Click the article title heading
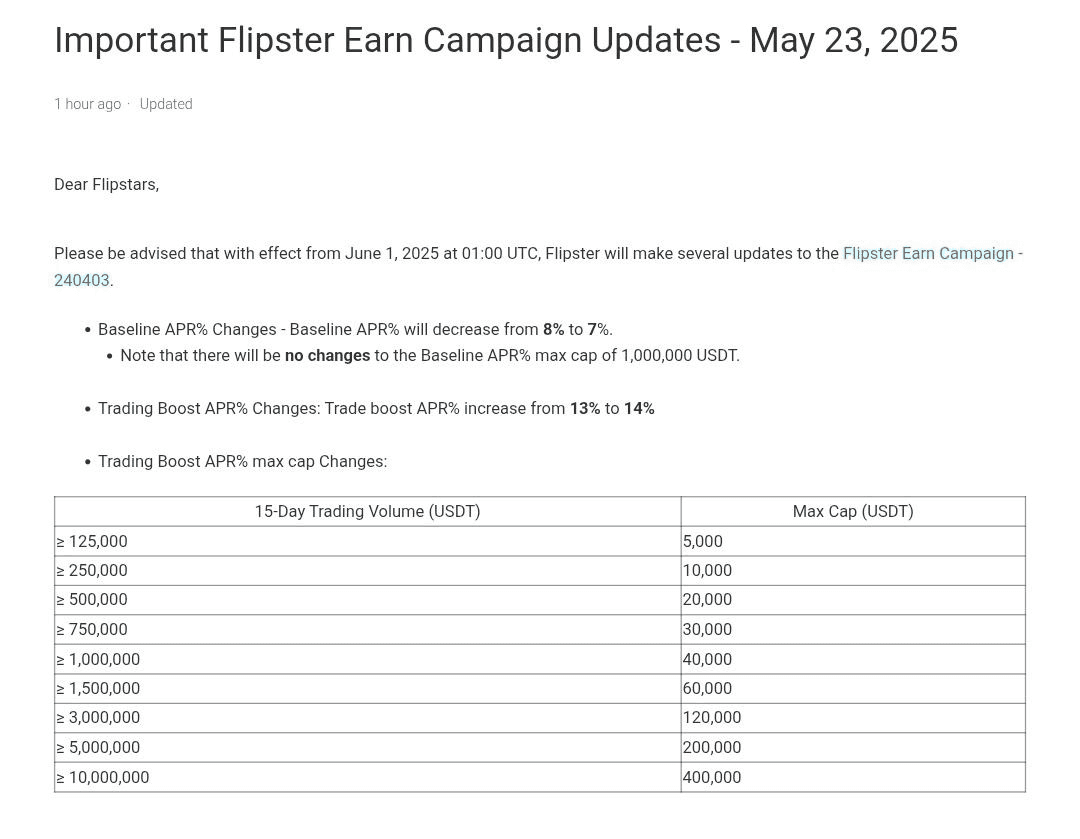Image resolution: width=1080 pixels, height=839 pixels. click(506, 40)
